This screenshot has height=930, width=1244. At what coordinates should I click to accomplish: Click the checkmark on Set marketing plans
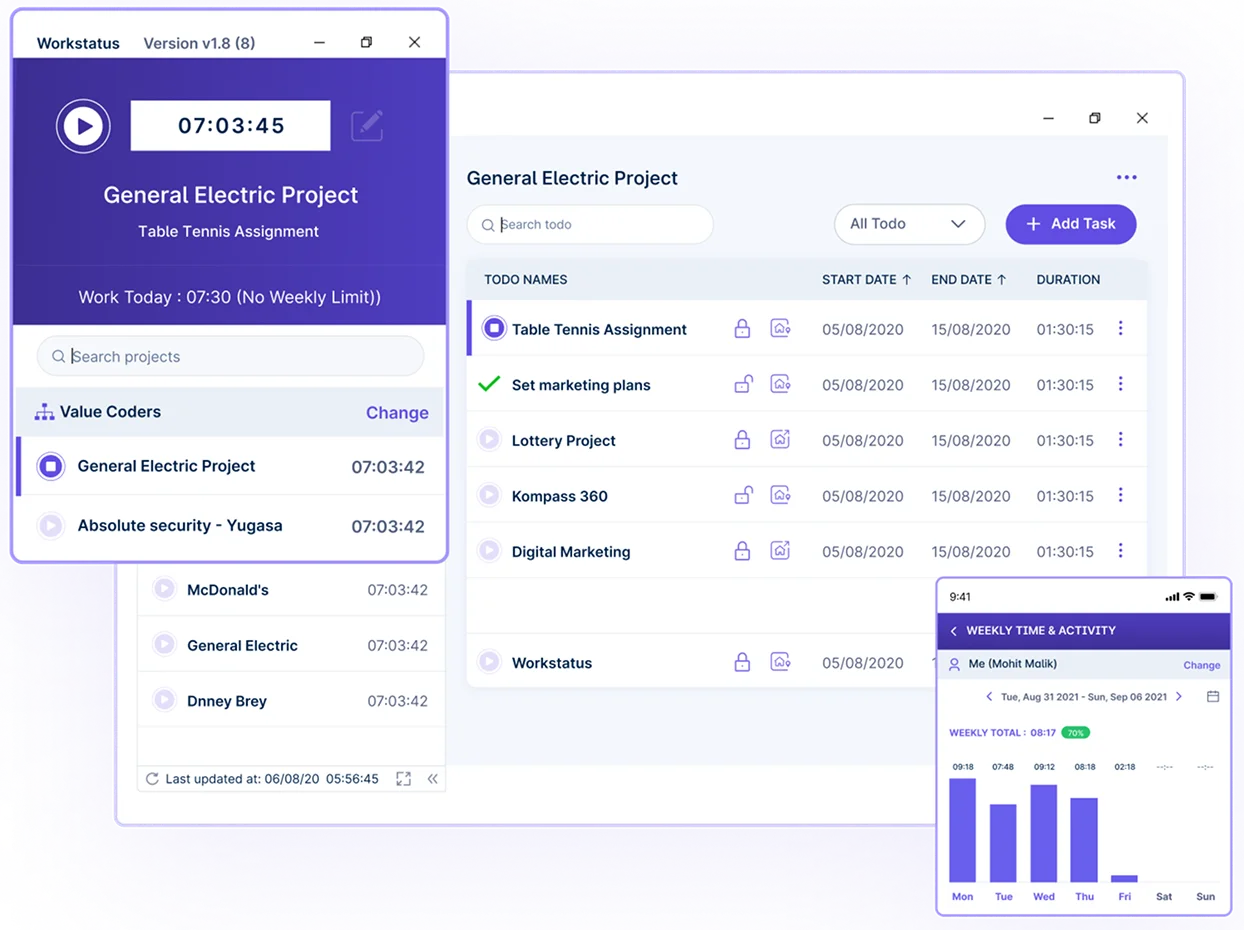(489, 384)
